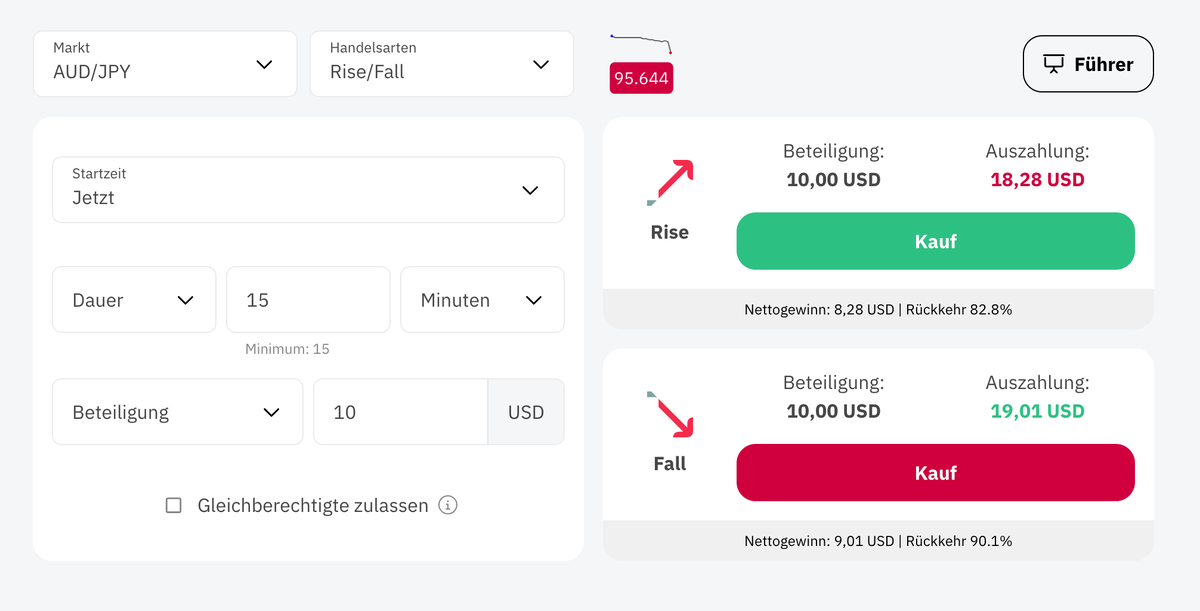The width and height of the screenshot is (1200, 611).
Task: Click the Fall arrow icon
Action: click(x=670, y=414)
